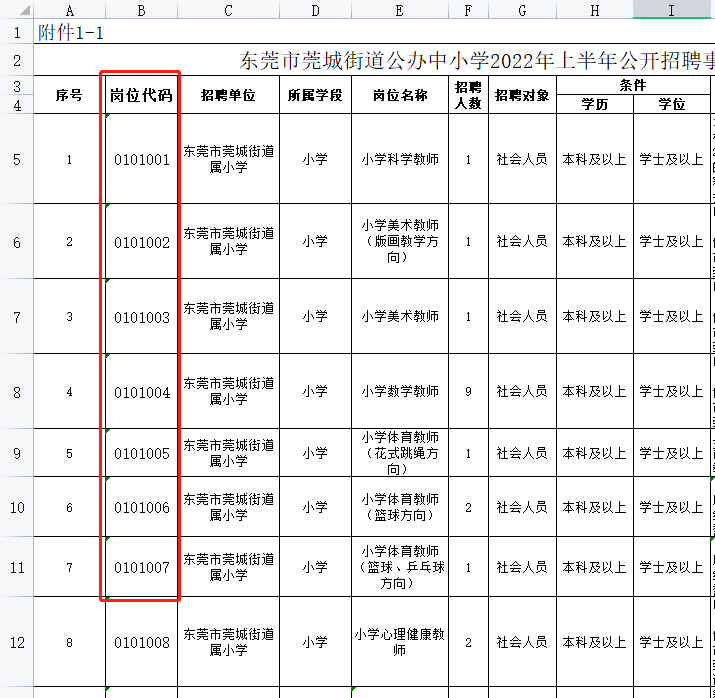Select the 小学科学教师 cell
Screen dimensions: 715x698
click(x=400, y=159)
